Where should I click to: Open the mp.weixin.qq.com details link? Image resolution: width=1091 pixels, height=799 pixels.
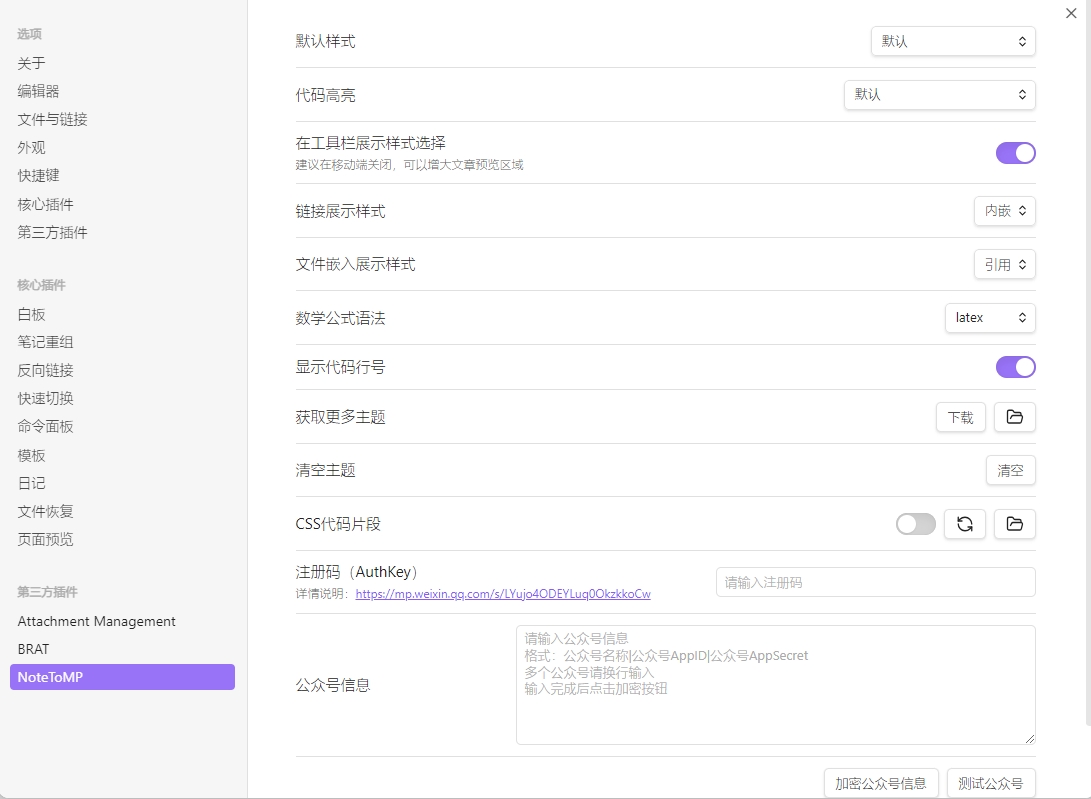pos(503,594)
